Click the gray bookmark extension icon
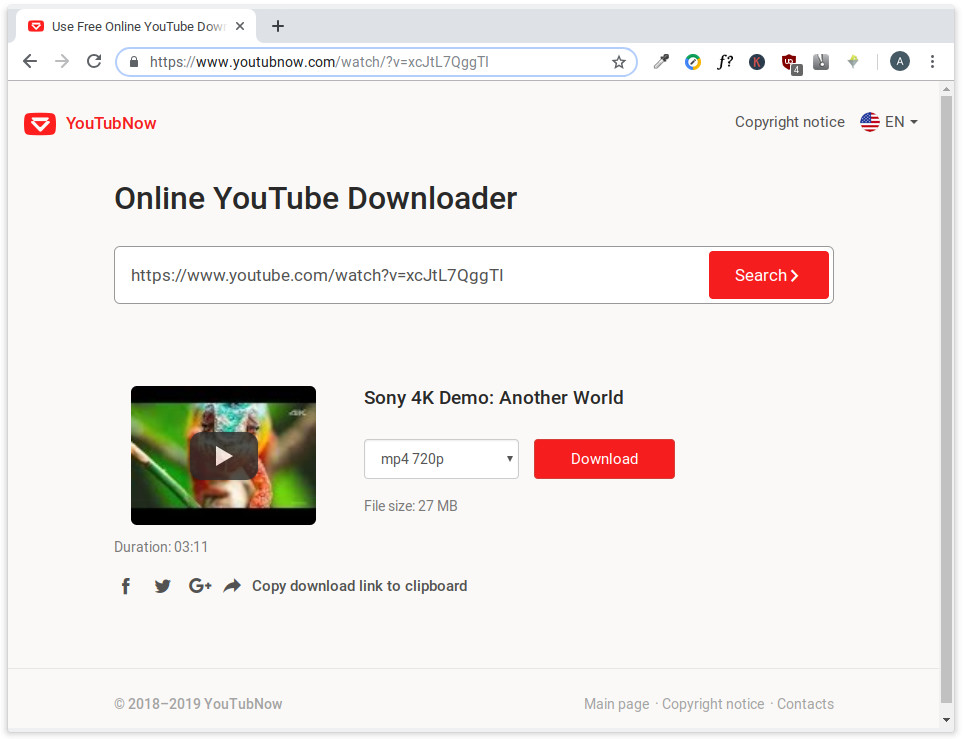964x739 pixels. click(821, 61)
